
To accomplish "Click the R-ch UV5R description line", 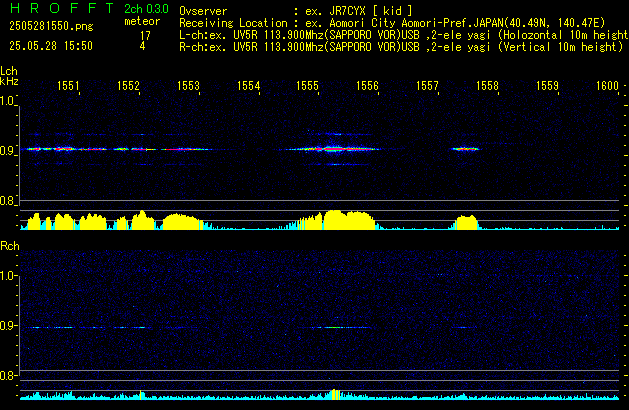I will [401, 47].
